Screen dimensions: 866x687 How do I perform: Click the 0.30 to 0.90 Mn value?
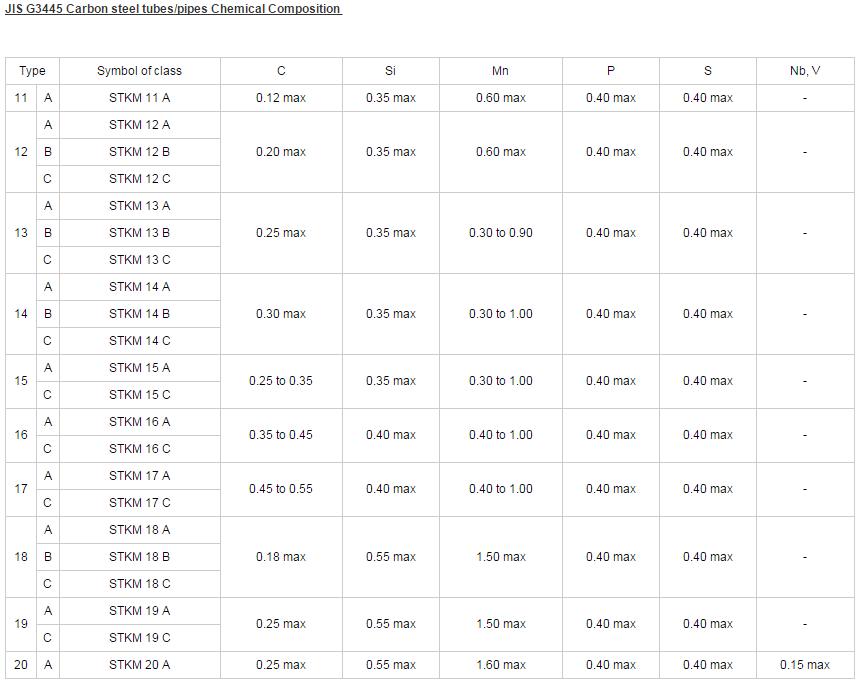click(x=500, y=233)
